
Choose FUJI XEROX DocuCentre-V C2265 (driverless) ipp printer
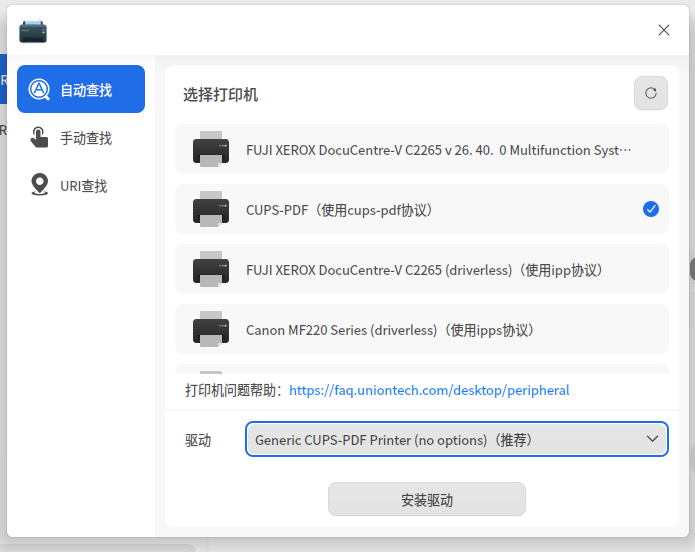(x=422, y=269)
